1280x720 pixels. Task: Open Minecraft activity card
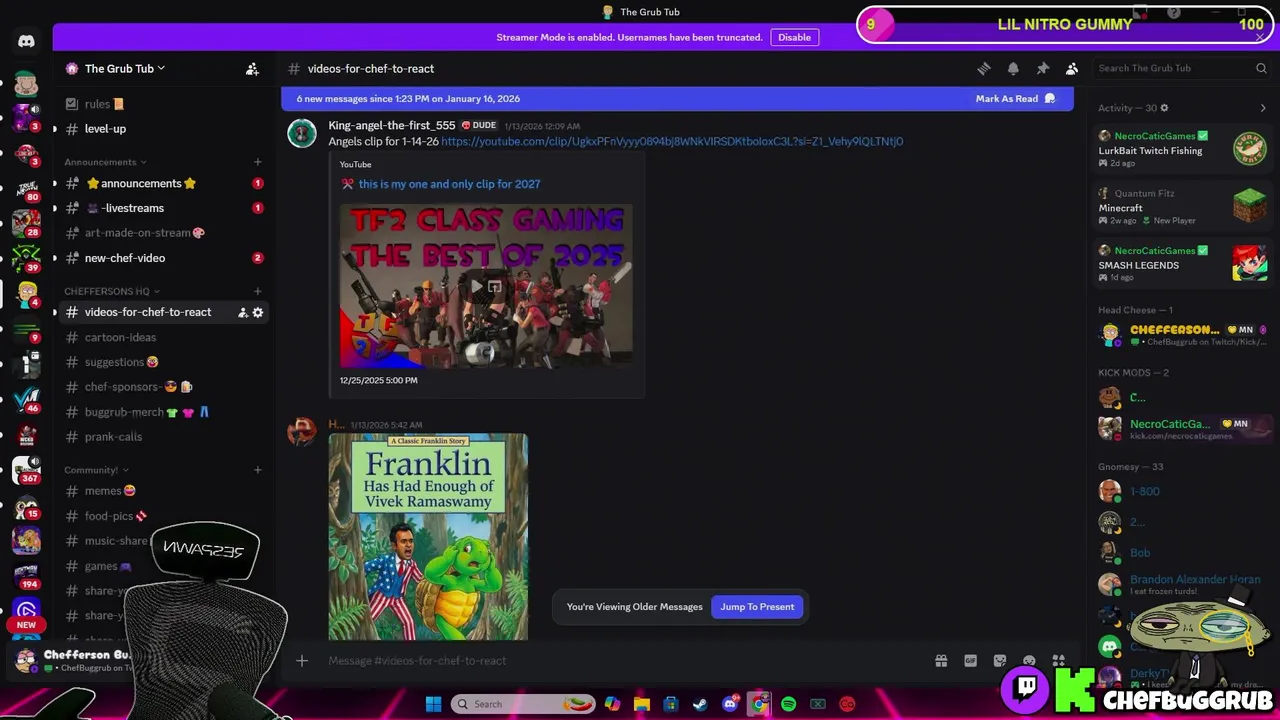point(1183,206)
